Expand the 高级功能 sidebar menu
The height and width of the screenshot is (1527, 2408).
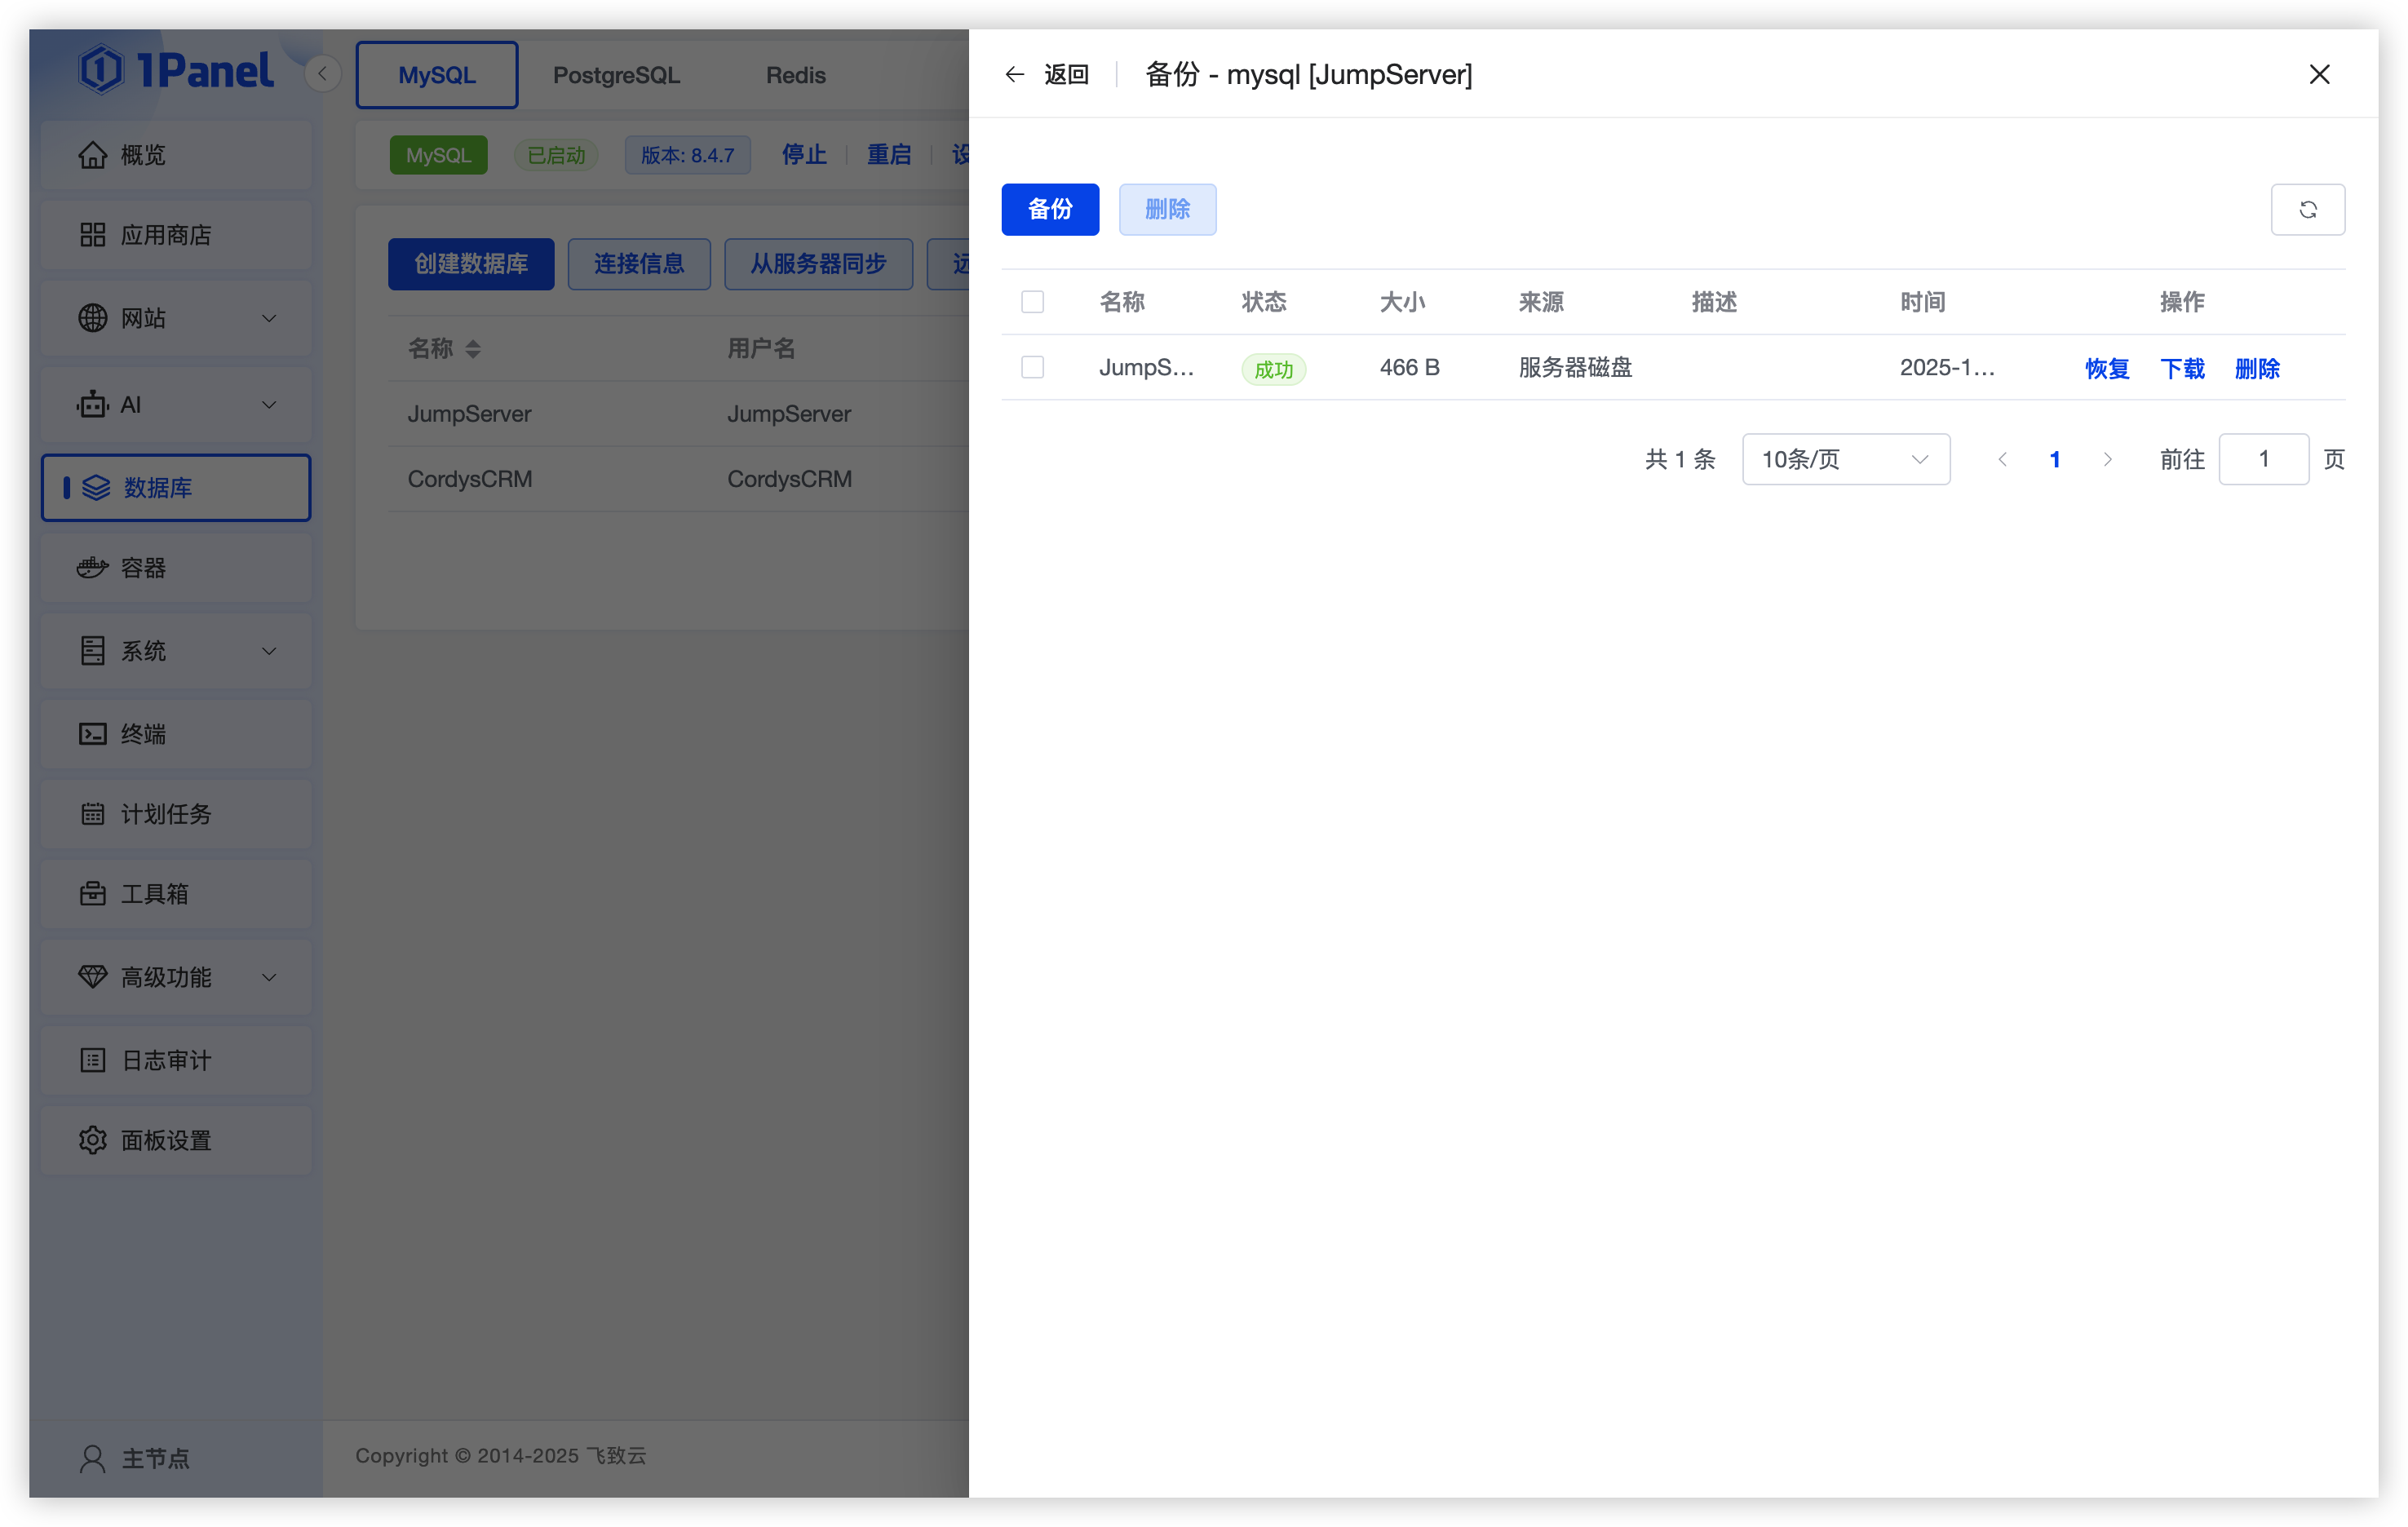click(x=268, y=977)
